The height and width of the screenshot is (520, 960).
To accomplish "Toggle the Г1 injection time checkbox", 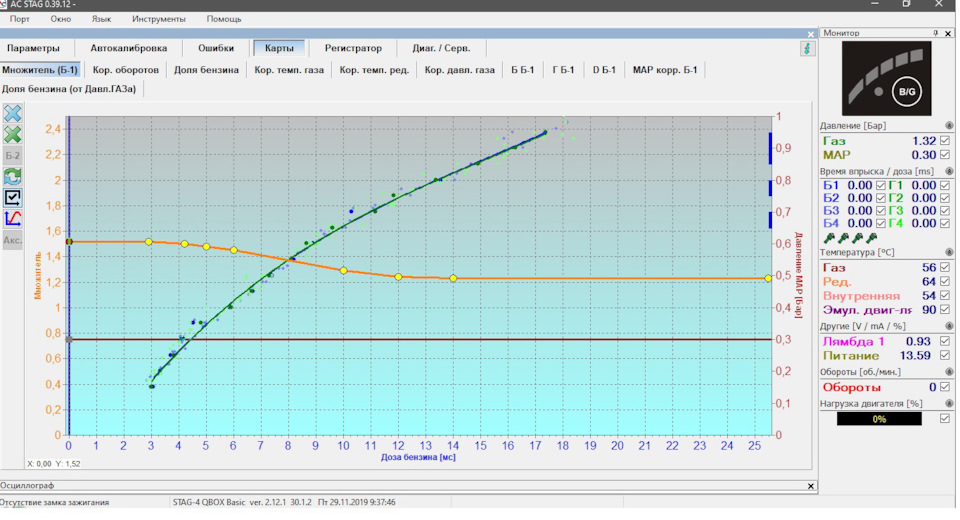I will [945, 185].
